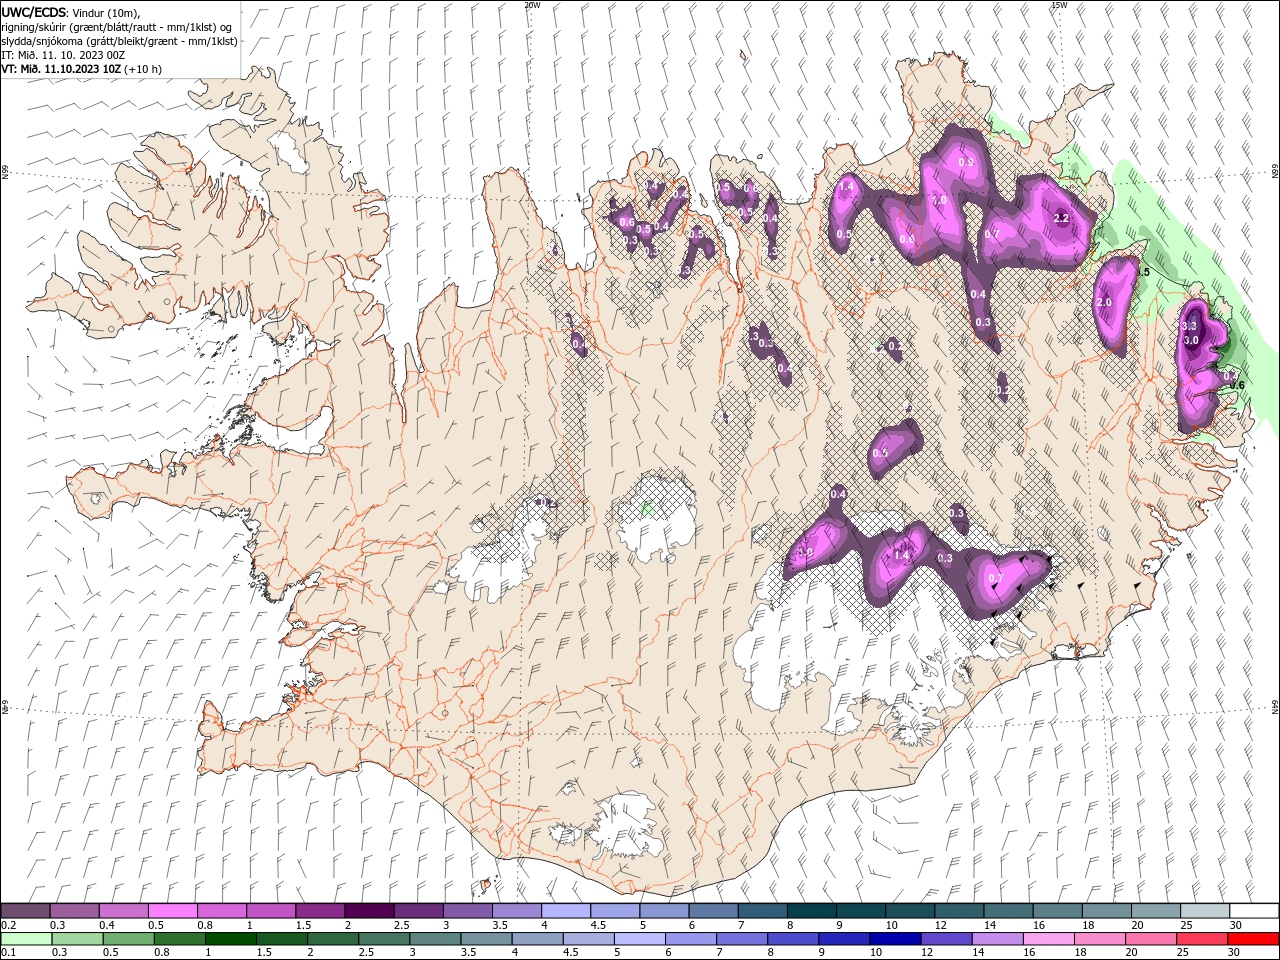Click the 15W longitude label

click(1059, 5)
